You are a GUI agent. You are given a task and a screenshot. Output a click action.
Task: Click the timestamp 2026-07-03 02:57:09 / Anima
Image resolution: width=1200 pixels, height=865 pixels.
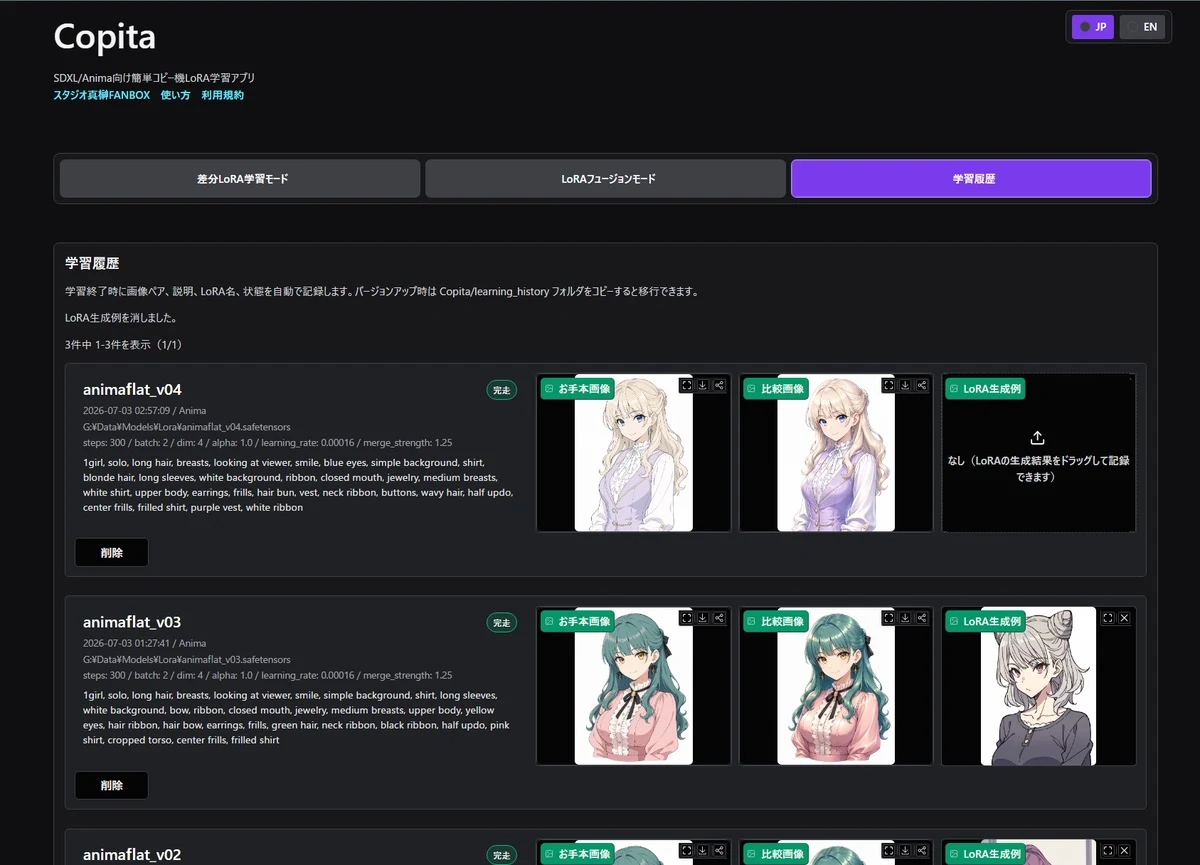[x=144, y=411]
